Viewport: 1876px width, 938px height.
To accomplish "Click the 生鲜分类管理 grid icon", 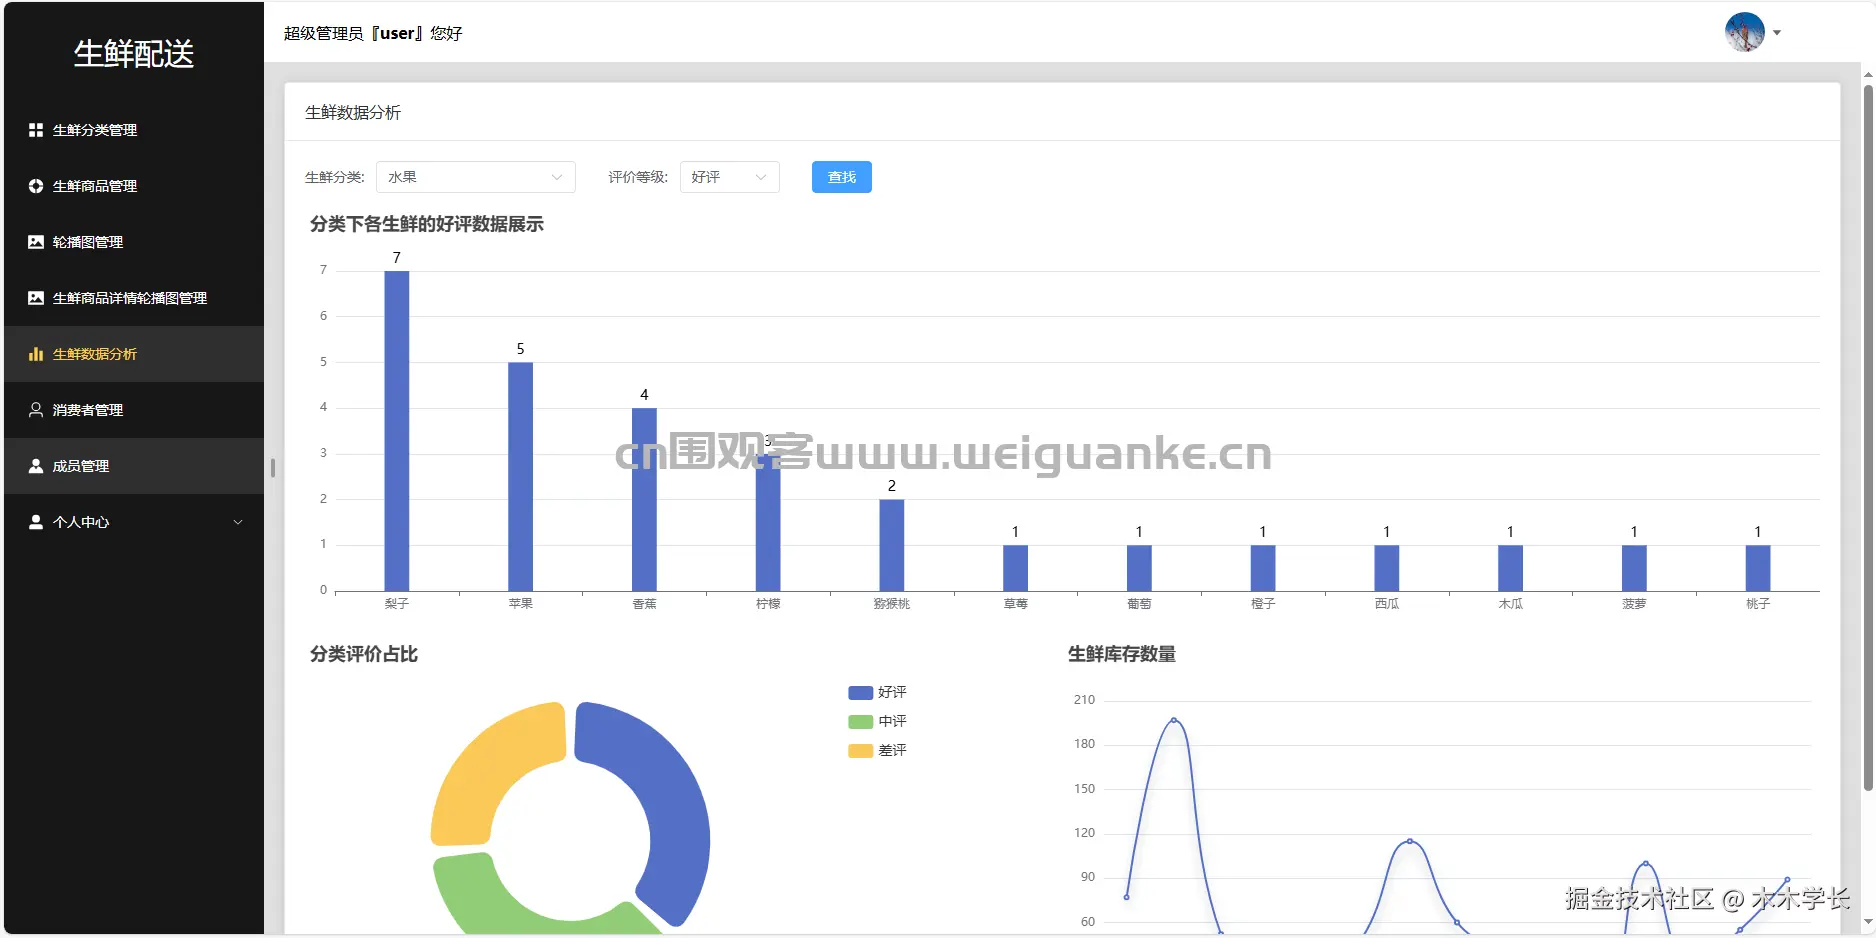I will click(x=36, y=130).
